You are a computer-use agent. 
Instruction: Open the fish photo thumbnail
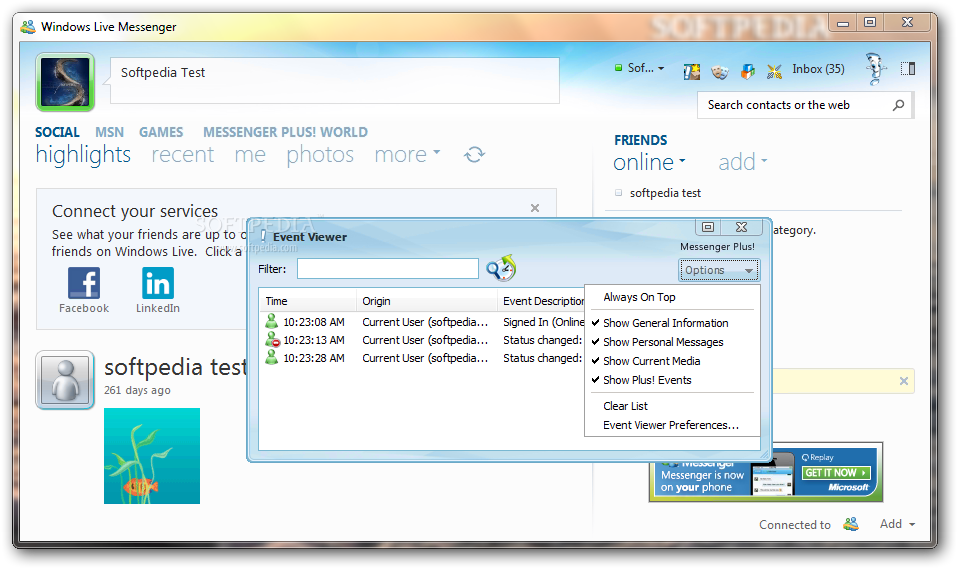(x=152, y=456)
